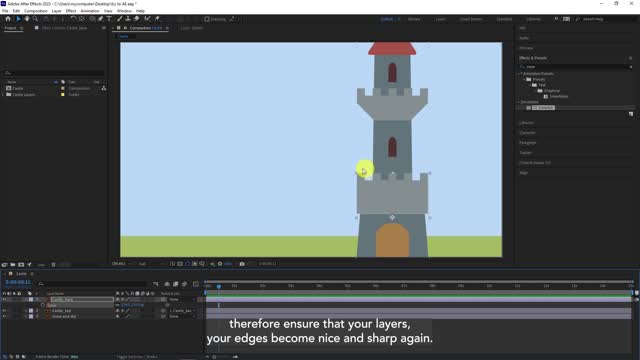Click the composition mini-flowchart icon in timeline
Screen dimensions: 640x360
(156, 284)
